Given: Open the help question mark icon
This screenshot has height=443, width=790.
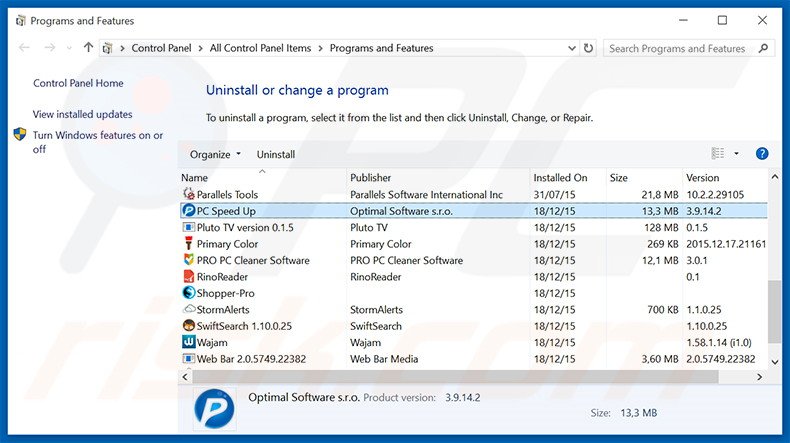Looking at the screenshot, I should [x=762, y=154].
